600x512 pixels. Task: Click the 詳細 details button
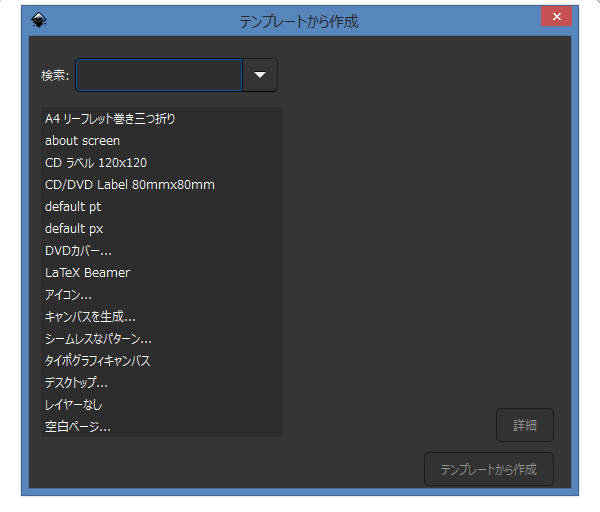[x=525, y=425]
